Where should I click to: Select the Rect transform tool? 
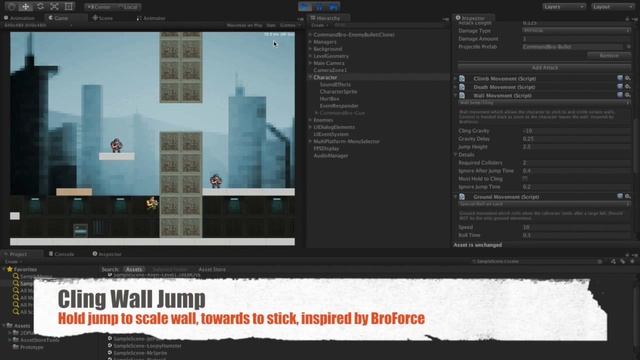[x=69, y=7]
